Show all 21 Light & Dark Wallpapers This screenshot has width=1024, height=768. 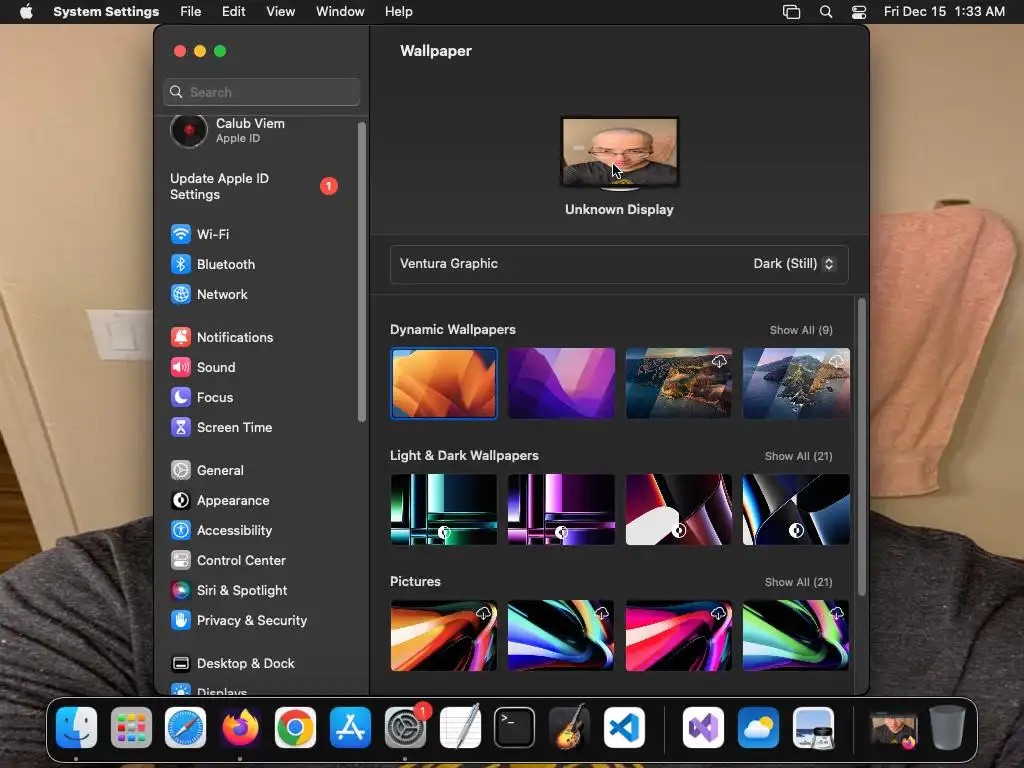pos(798,456)
